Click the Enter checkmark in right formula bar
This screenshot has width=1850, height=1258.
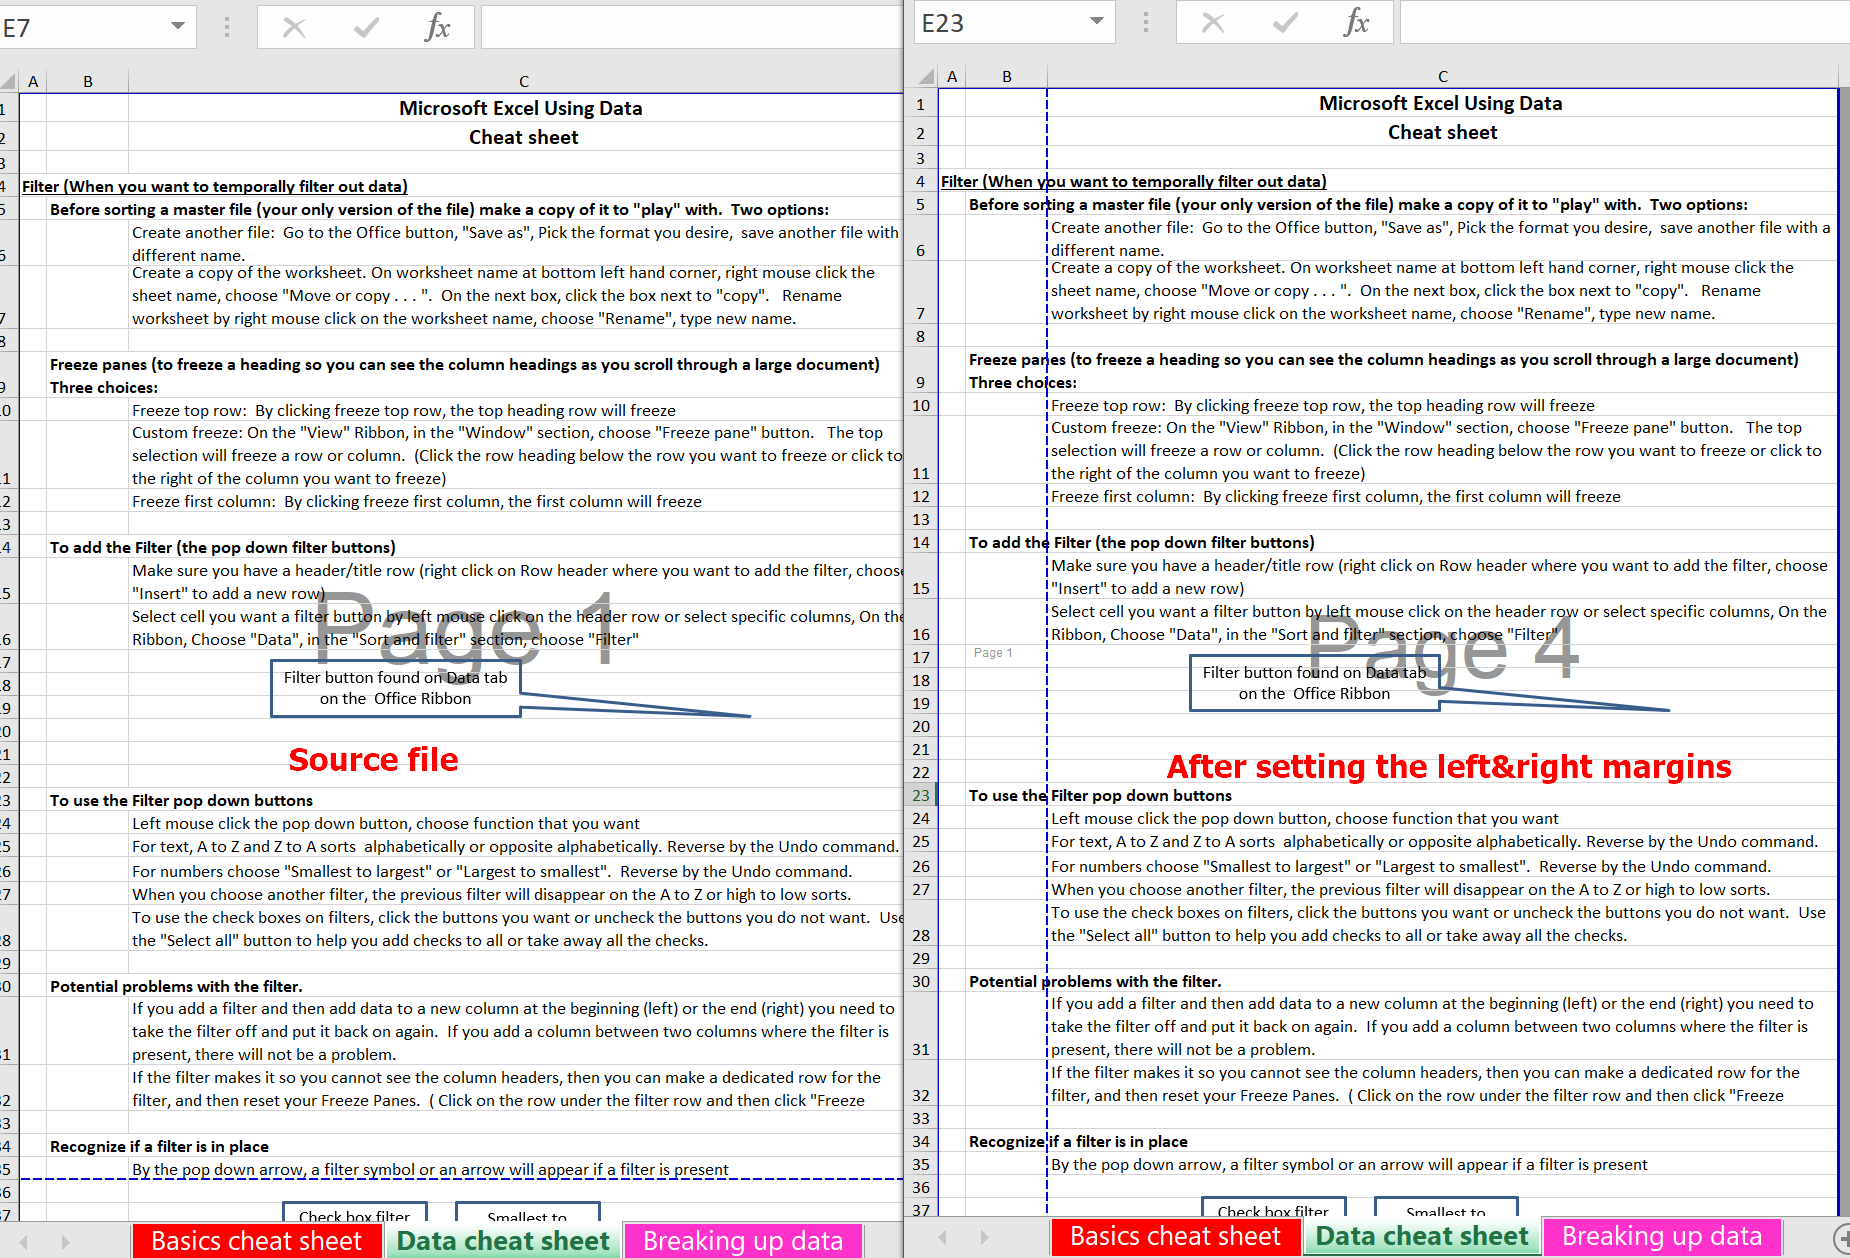[x=1286, y=22]
